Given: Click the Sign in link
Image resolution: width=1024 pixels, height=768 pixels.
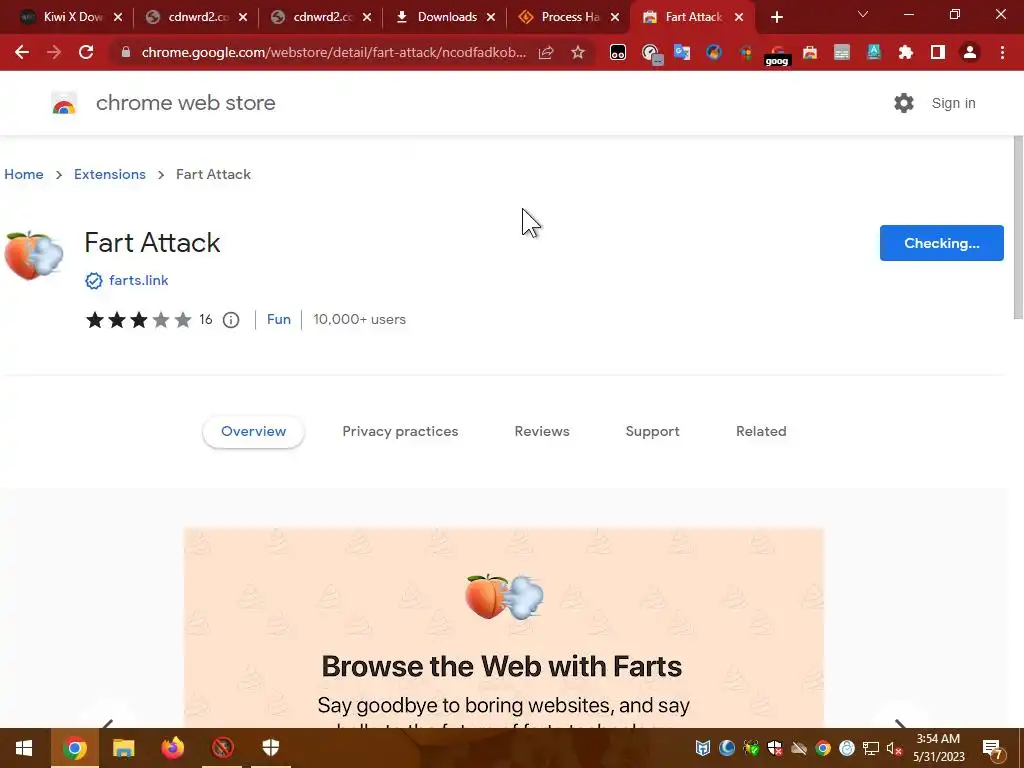Looking at the screenshot, I should point(953,103).
